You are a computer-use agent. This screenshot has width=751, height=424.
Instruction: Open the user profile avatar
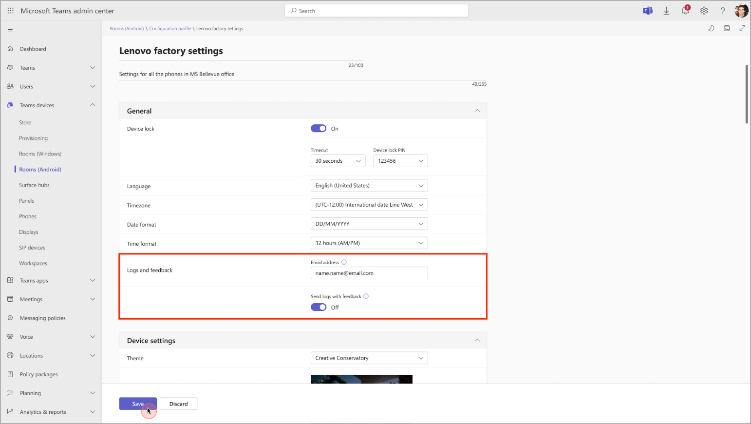click(x=741, y=11)
